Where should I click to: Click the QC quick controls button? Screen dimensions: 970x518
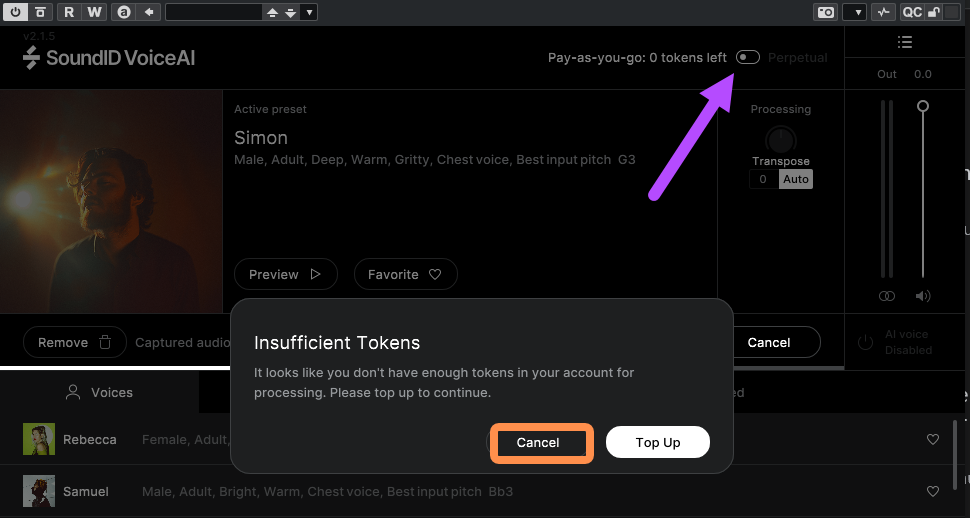point(912,12)
